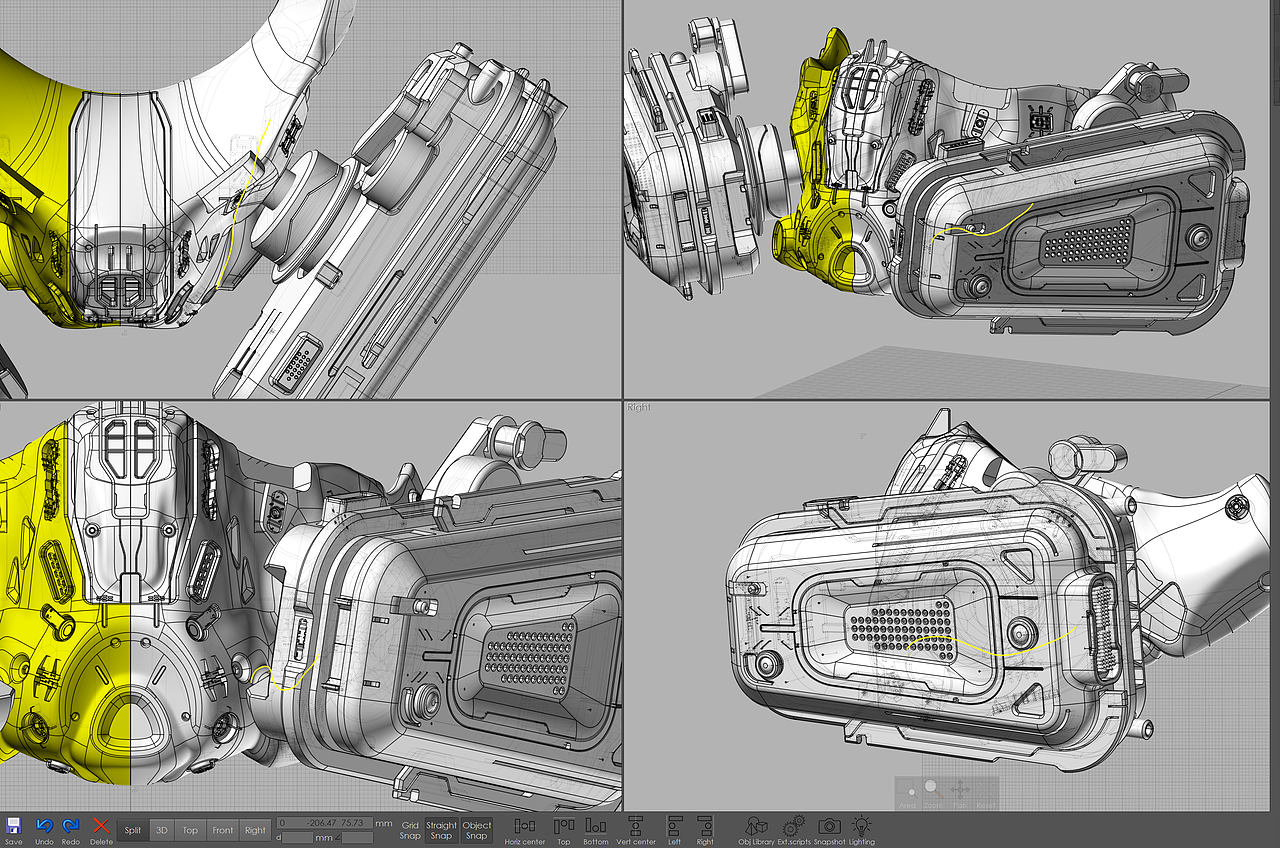Undo the last action
Viewport: 1280px width, 848px height.
point(44,831)
